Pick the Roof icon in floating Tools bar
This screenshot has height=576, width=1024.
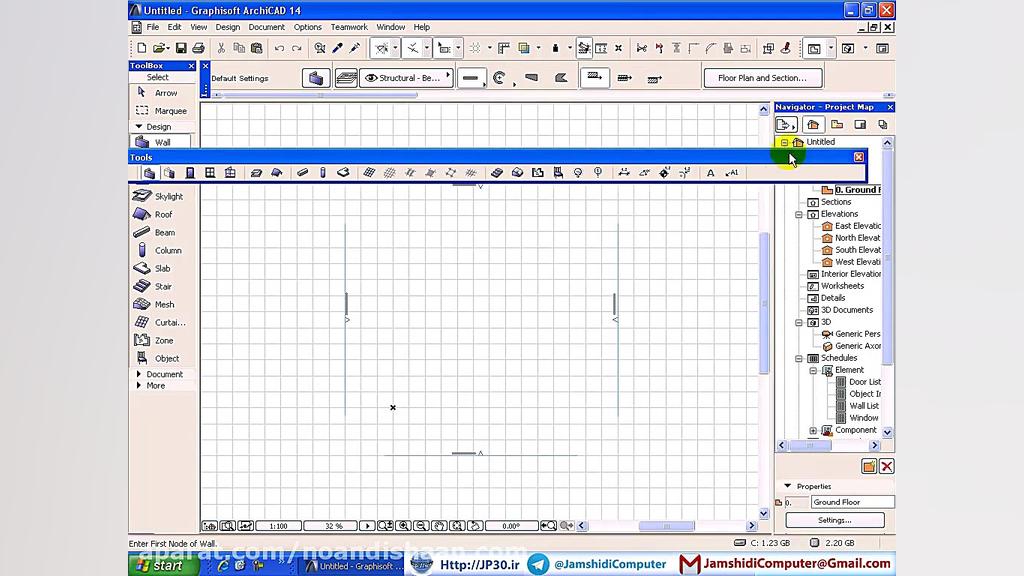[276, 173]
